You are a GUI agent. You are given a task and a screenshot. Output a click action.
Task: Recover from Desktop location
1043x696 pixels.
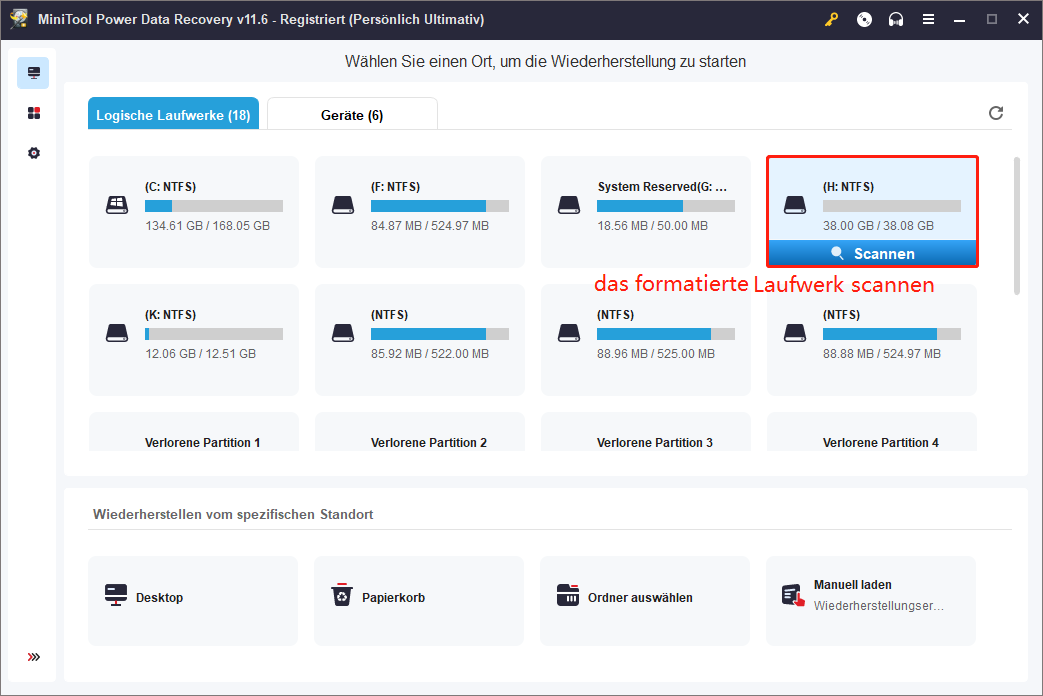(193, 598)
